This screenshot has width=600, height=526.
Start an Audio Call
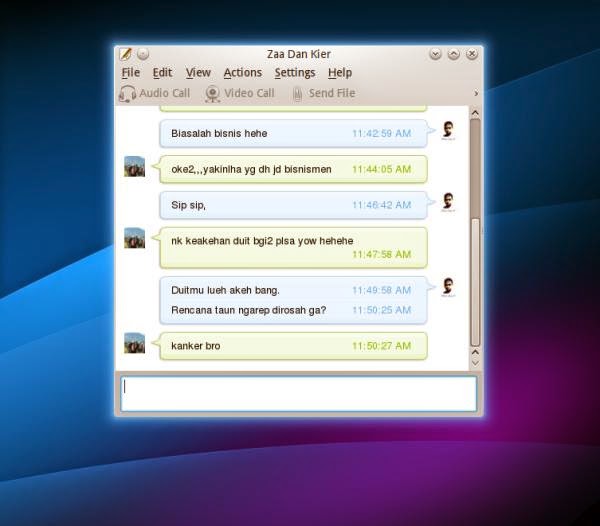point(155,93)
